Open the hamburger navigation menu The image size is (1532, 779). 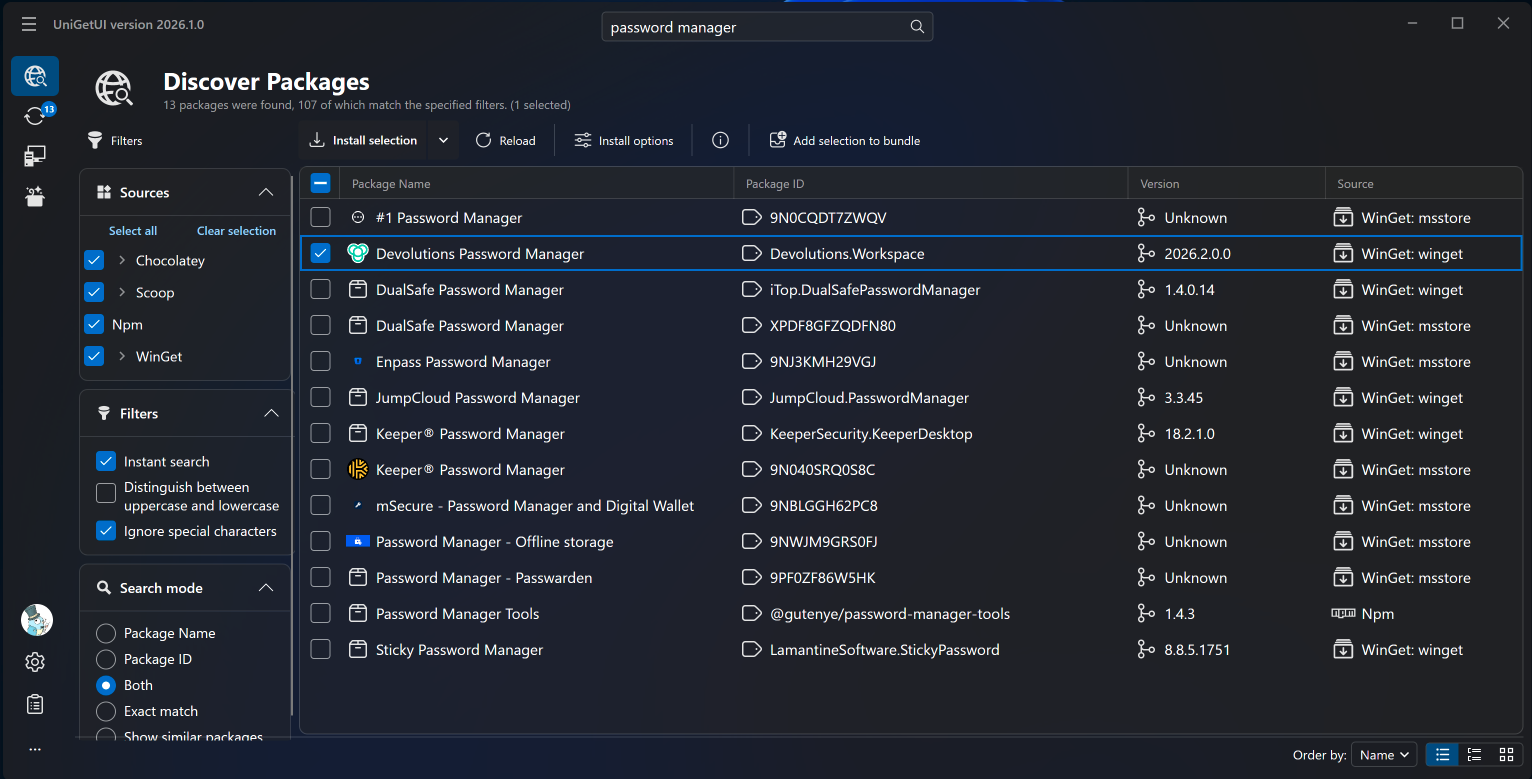pos(29,24)
